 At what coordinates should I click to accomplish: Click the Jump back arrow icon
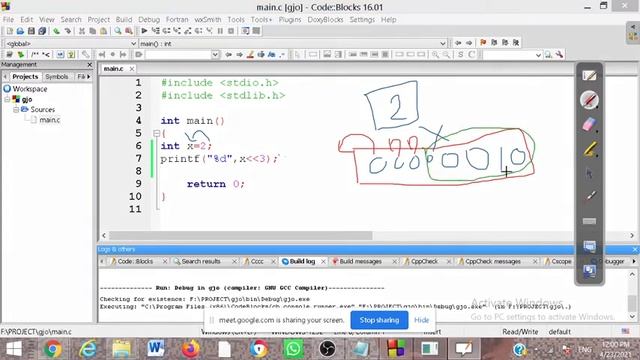(458, 42)
